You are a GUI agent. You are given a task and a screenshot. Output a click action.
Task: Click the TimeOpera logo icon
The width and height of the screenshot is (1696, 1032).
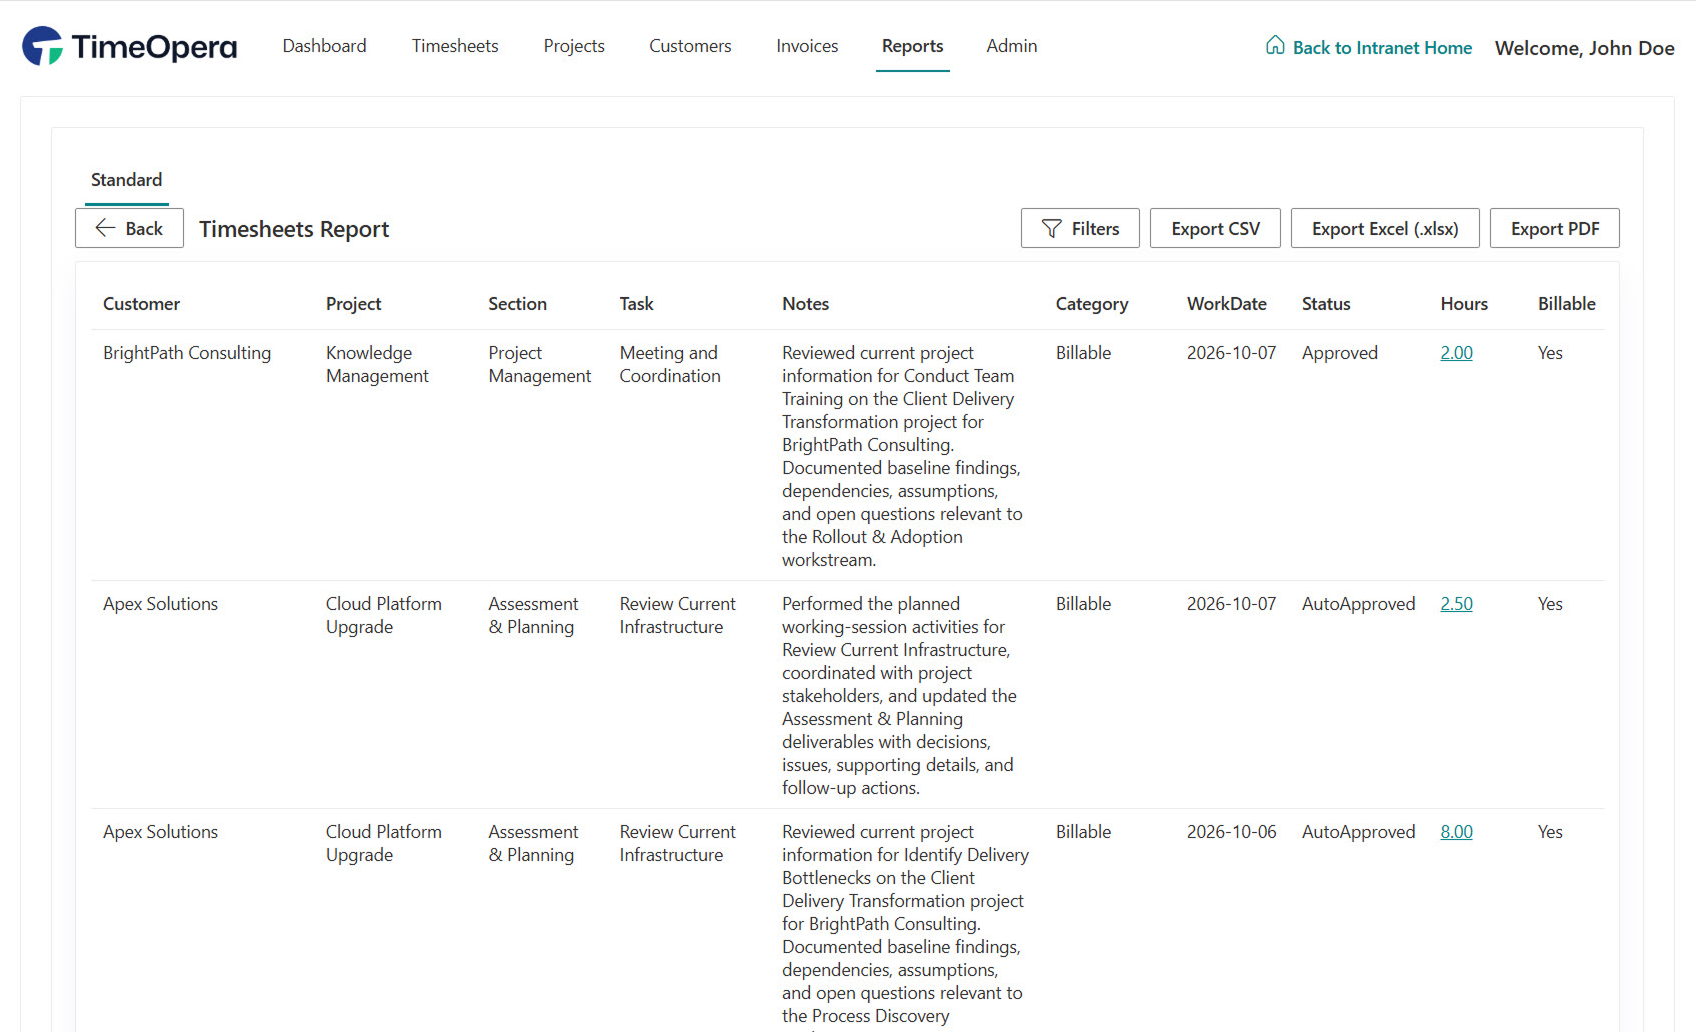42,46
